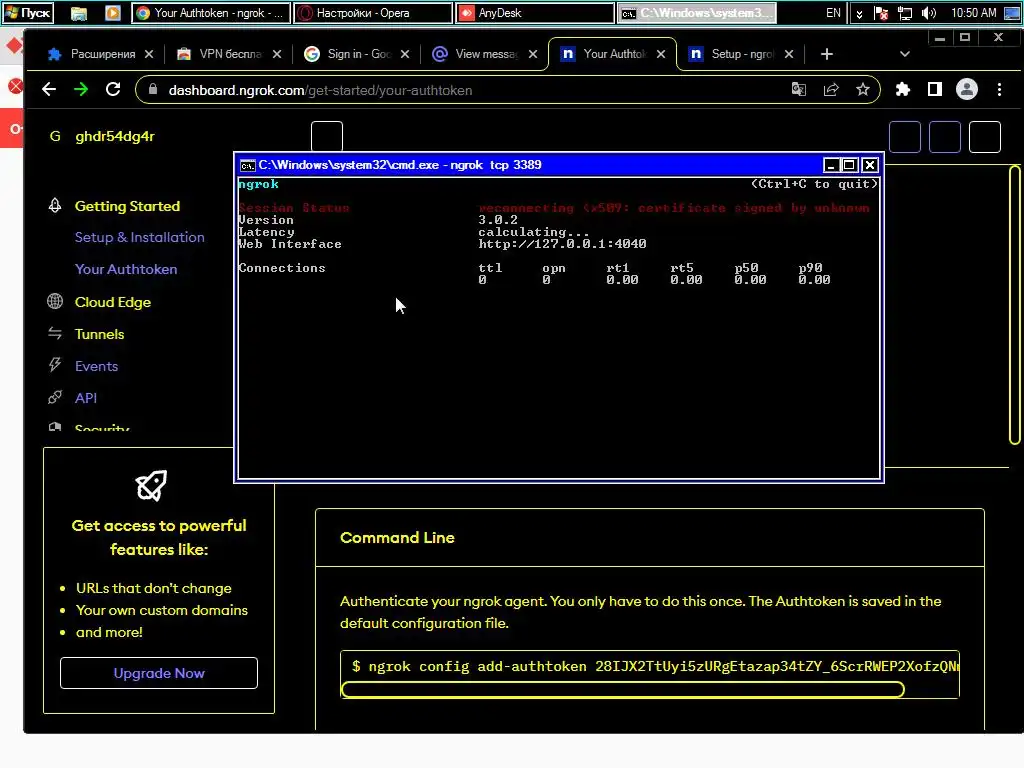Switch to AnyDesk taskbar item

[536, 13]
